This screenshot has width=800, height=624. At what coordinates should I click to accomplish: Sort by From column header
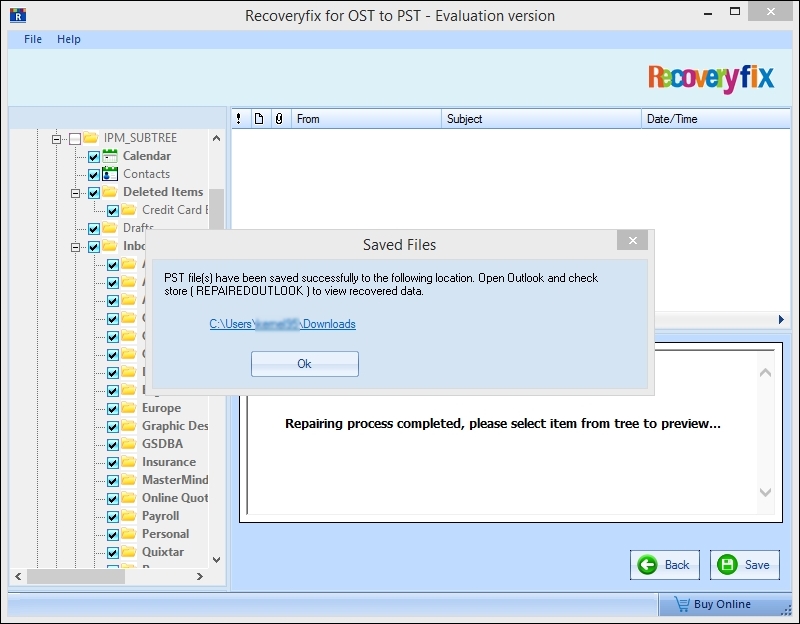[366, 119]
